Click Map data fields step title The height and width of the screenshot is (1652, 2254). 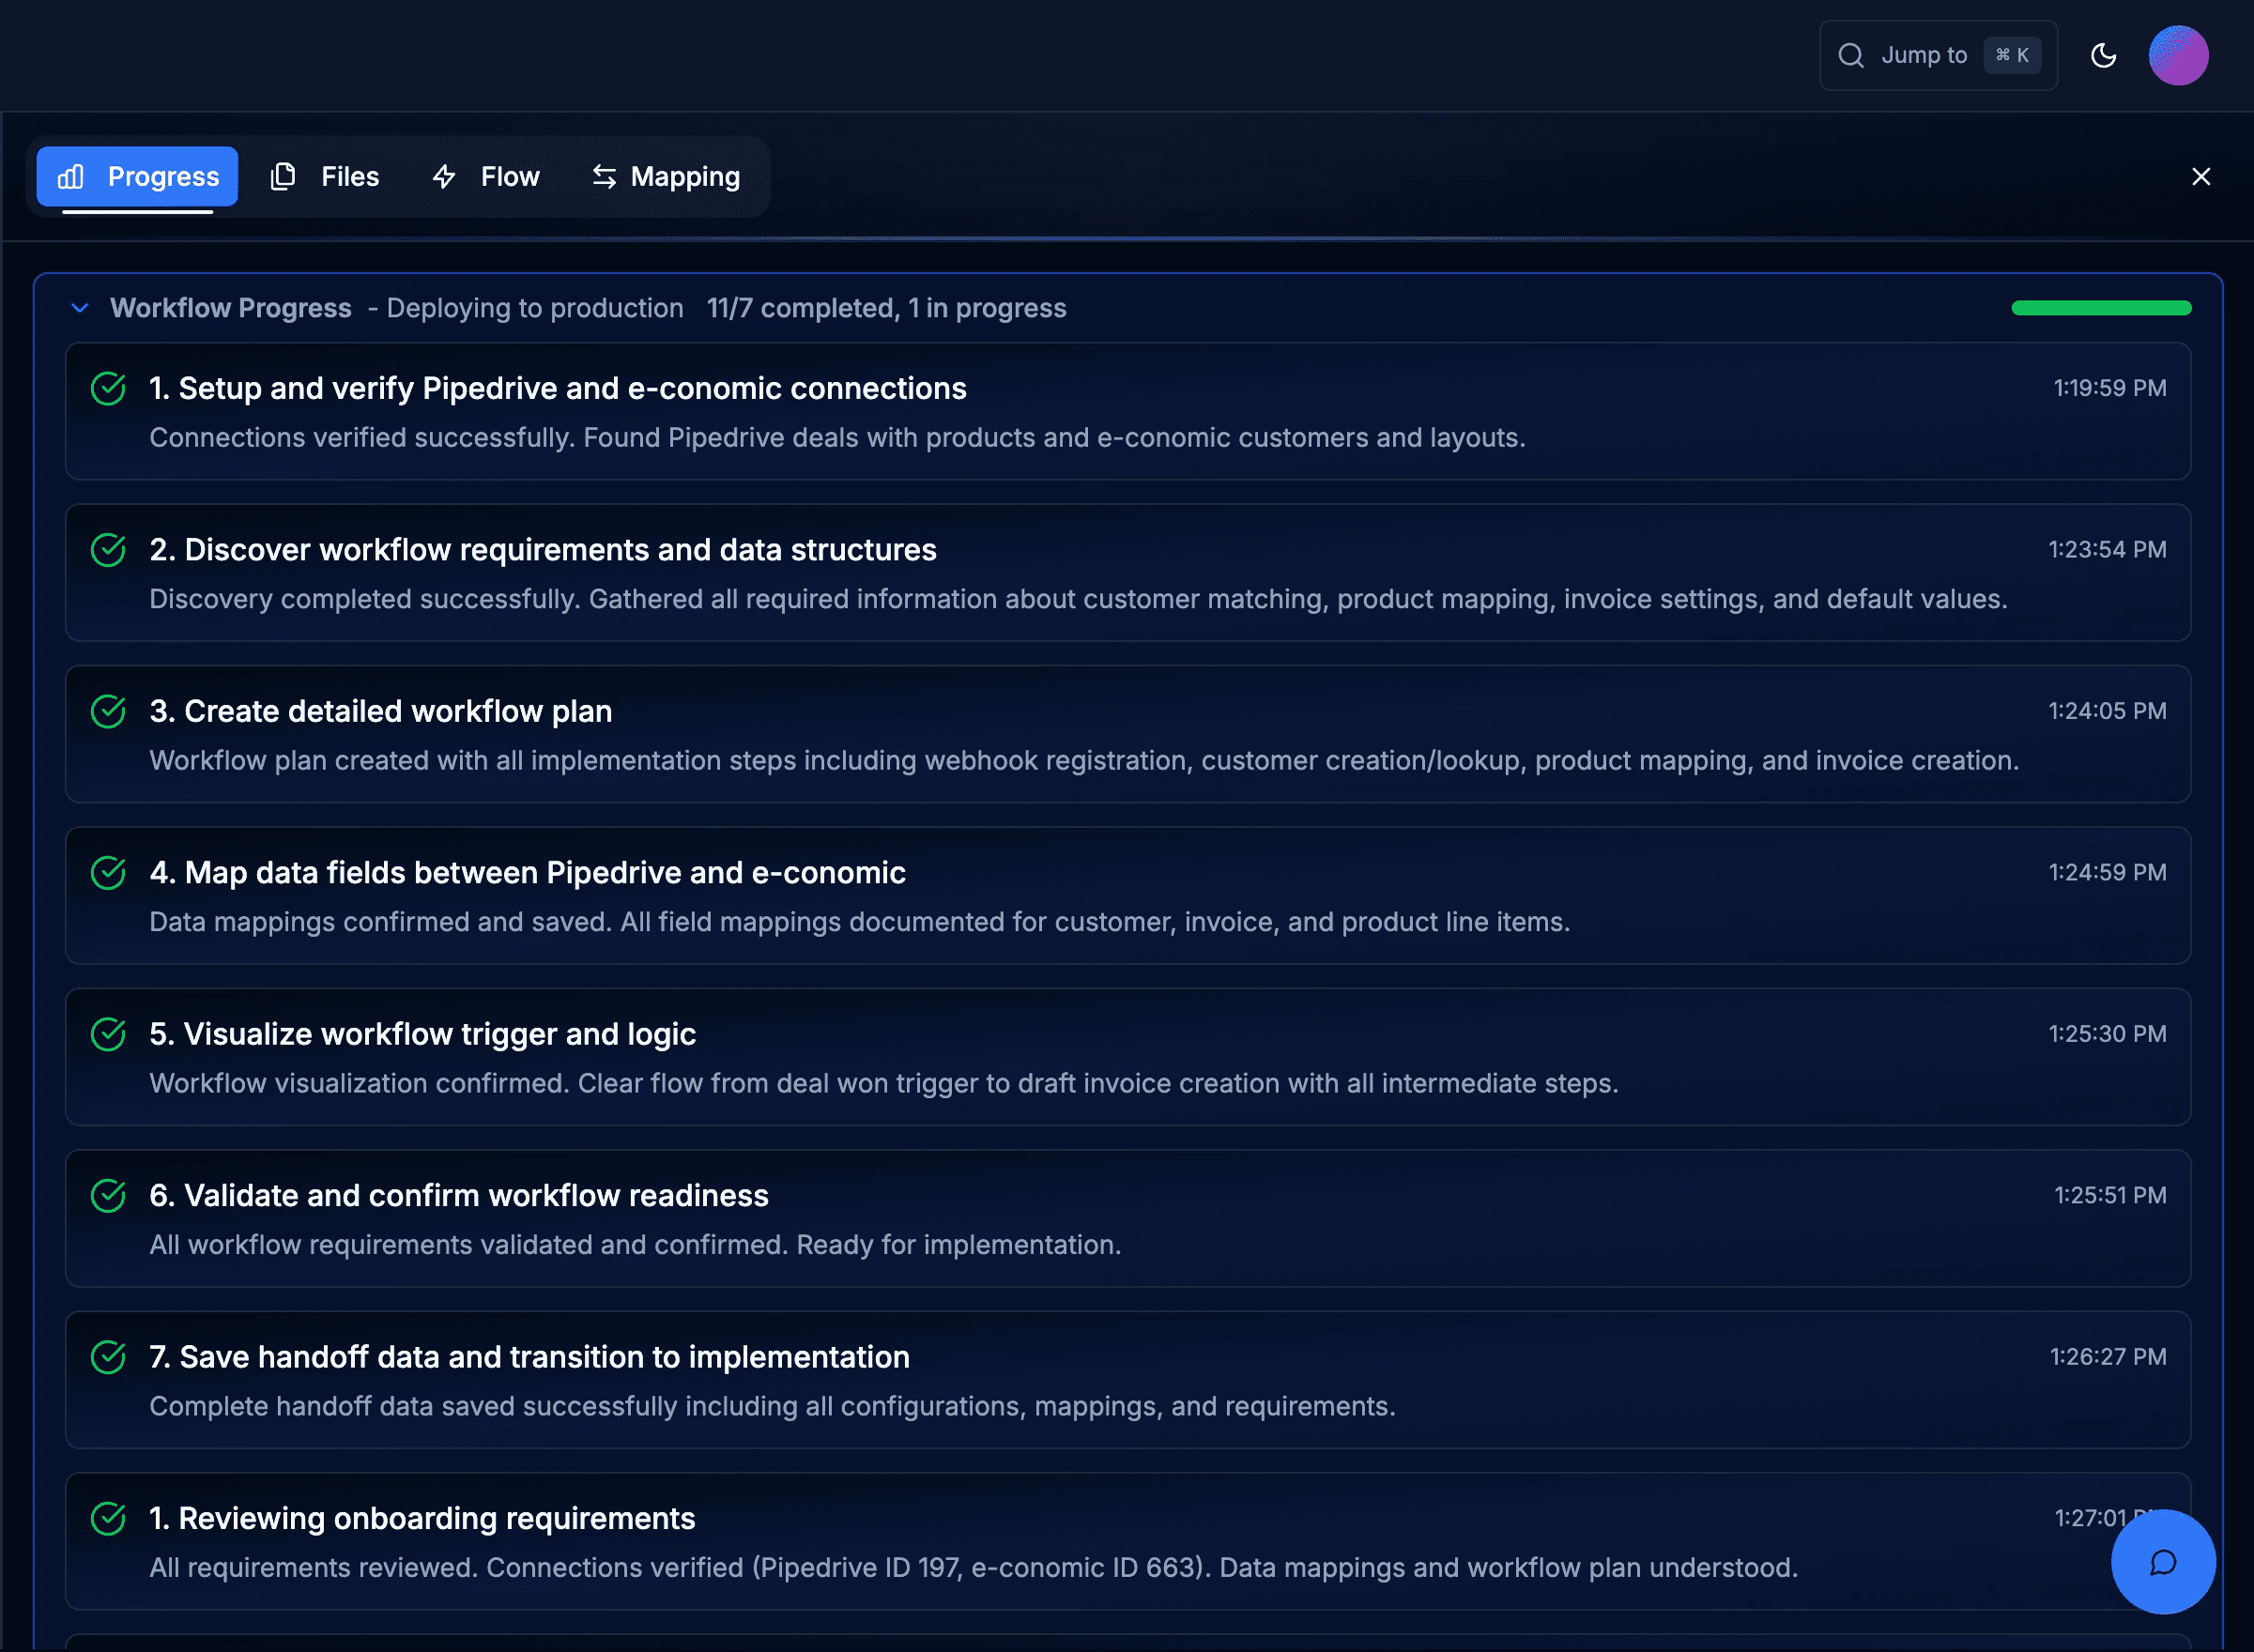pyautogui.click(x=527, y=873)
